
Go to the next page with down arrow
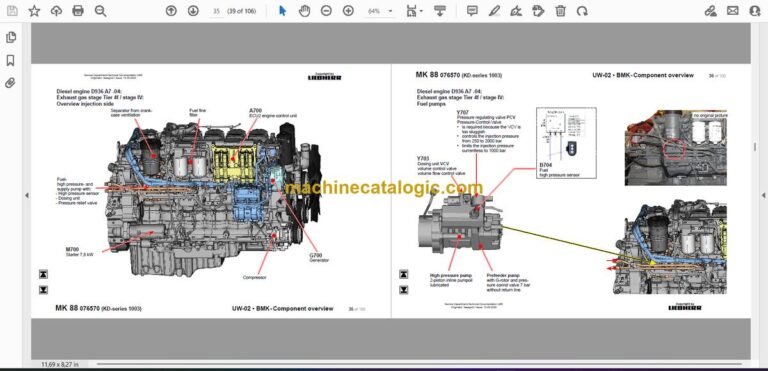(x=193, y=11)
